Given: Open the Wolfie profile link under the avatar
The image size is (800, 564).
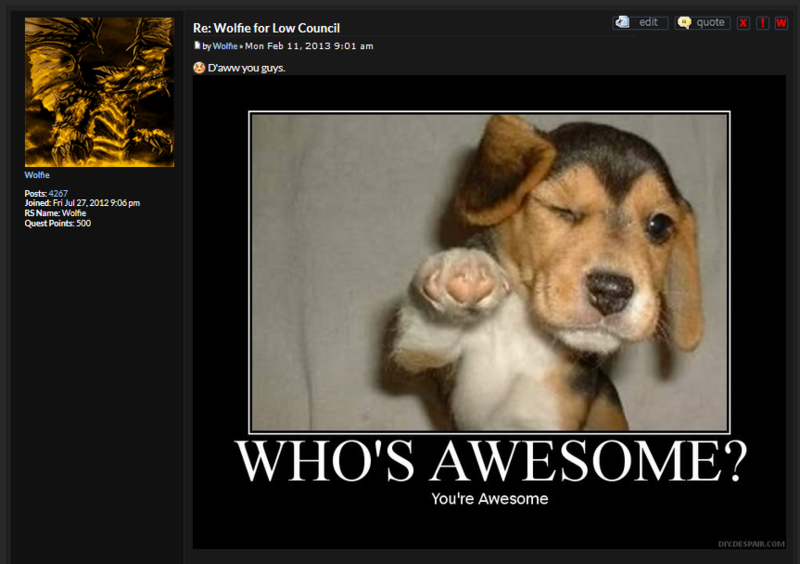Looking at the screenshot, I should (x=37, y=175).
